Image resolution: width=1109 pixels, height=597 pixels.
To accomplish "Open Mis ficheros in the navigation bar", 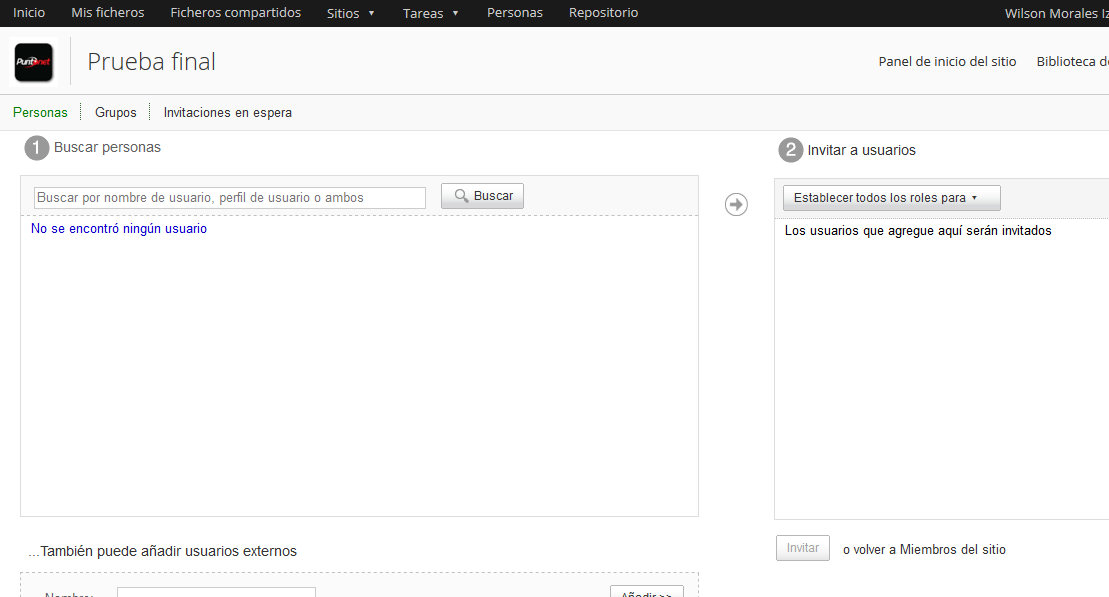I will [108, 13].
